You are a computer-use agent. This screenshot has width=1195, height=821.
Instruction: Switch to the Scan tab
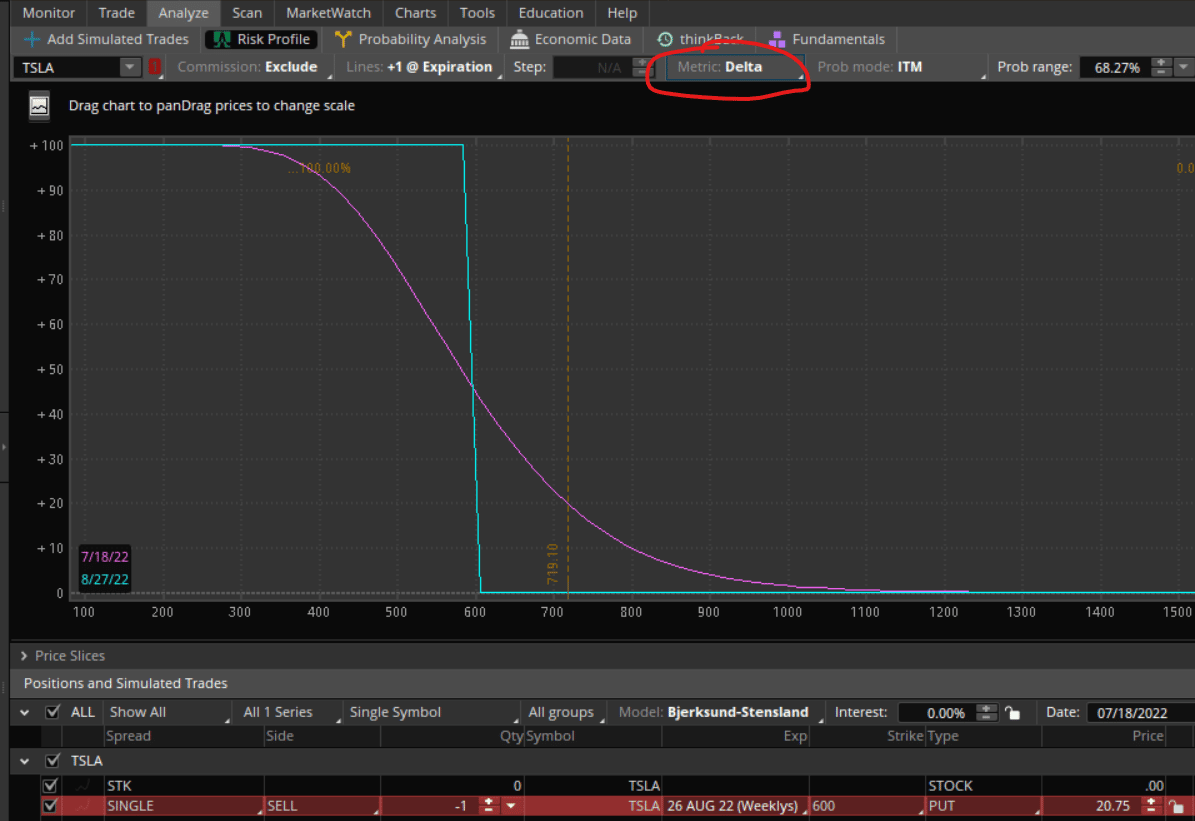247,13
